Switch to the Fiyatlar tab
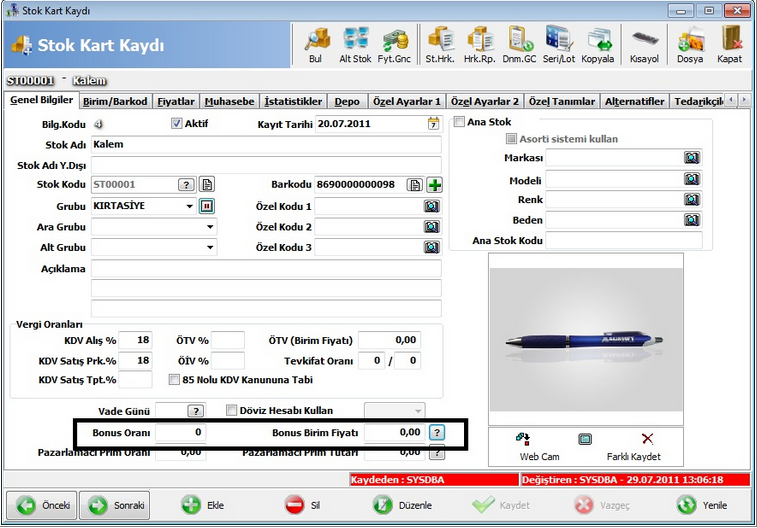 coord(176,102)
